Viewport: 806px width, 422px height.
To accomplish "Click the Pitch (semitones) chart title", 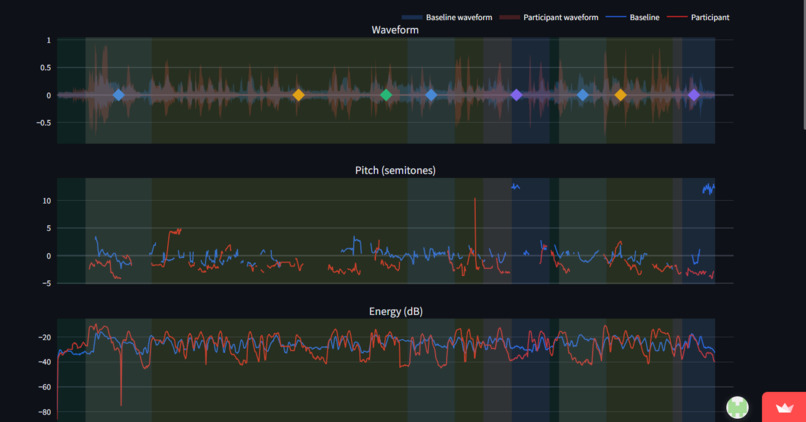I will tap(395, 170).
